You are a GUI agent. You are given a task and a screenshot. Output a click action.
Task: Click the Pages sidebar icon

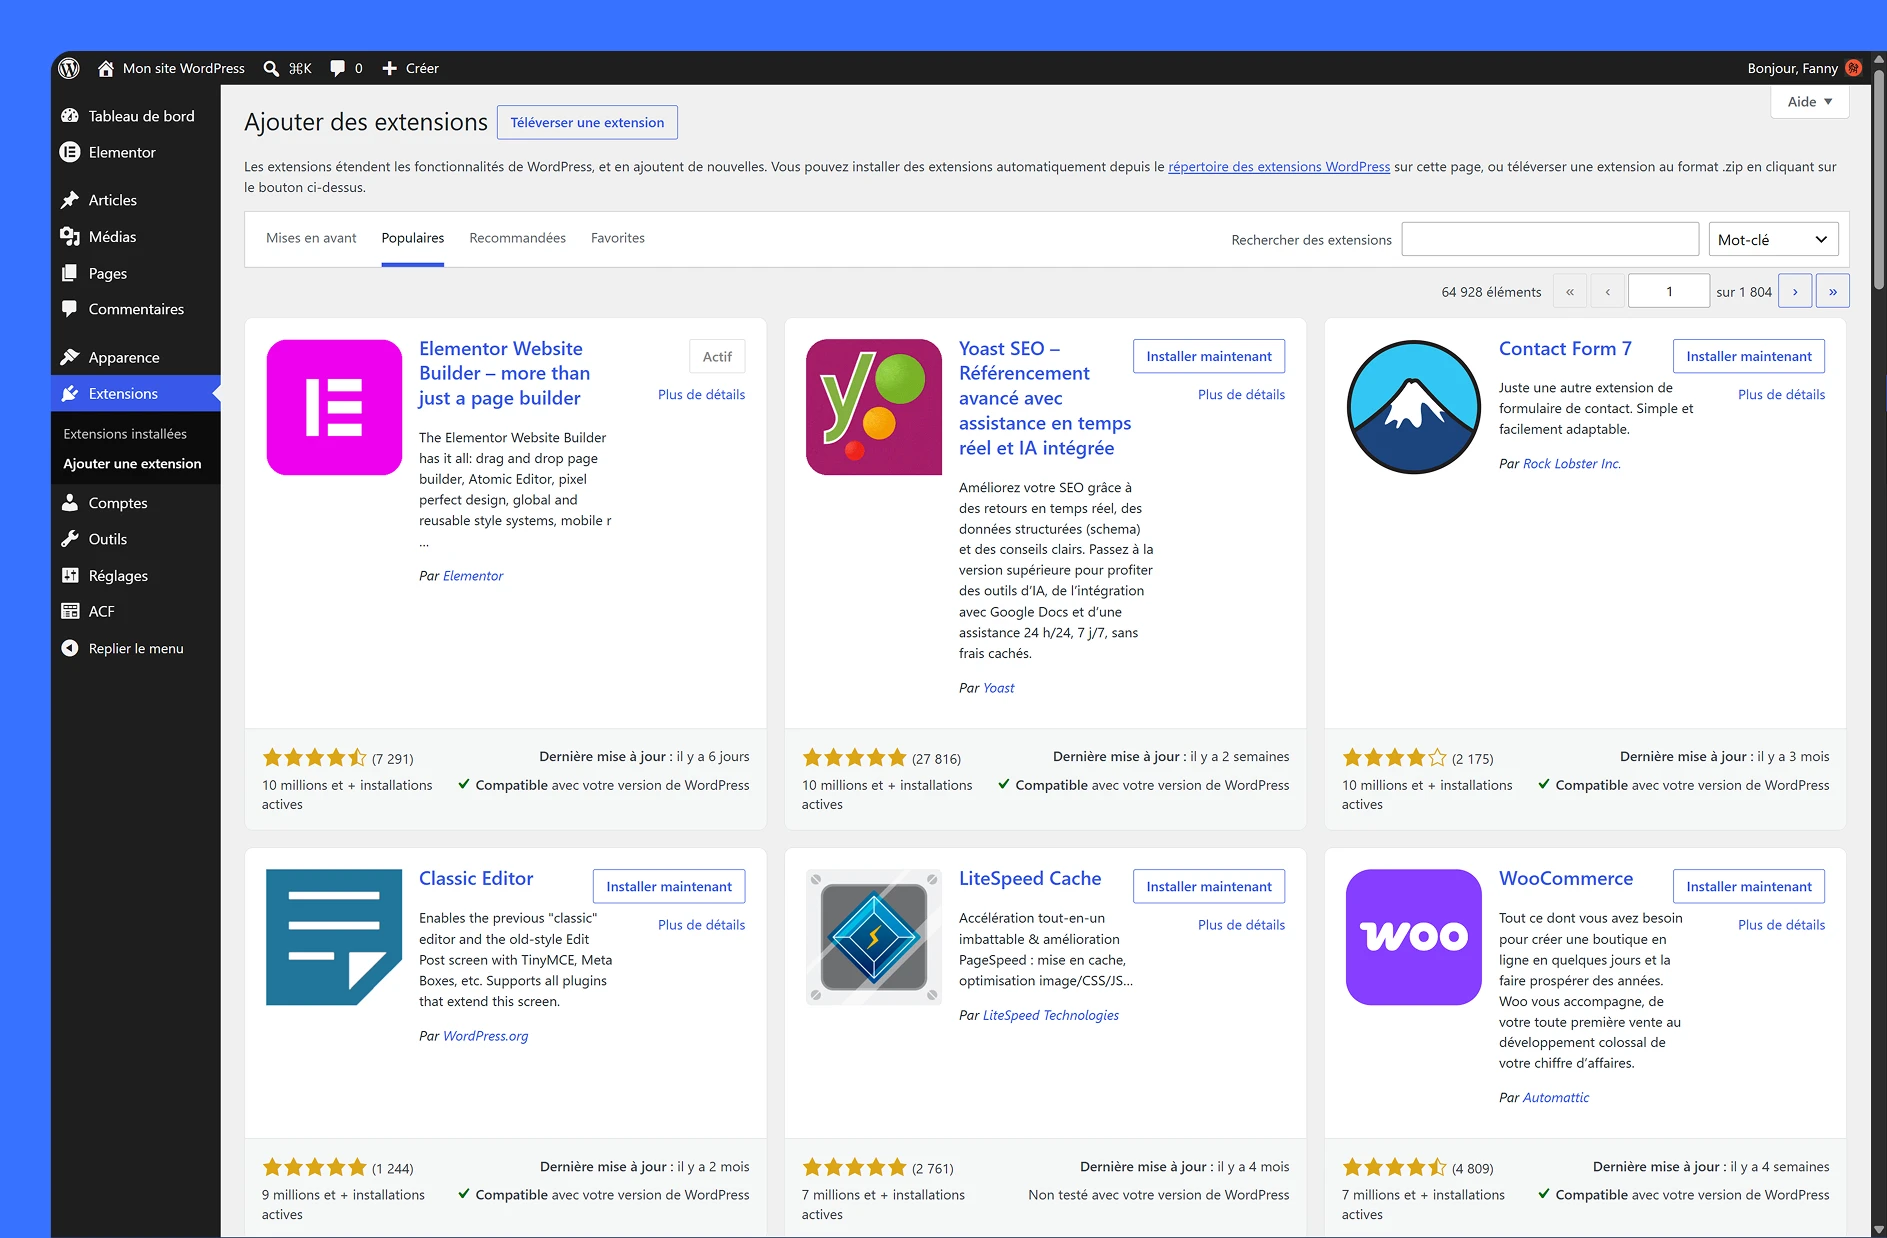[70, 273]
